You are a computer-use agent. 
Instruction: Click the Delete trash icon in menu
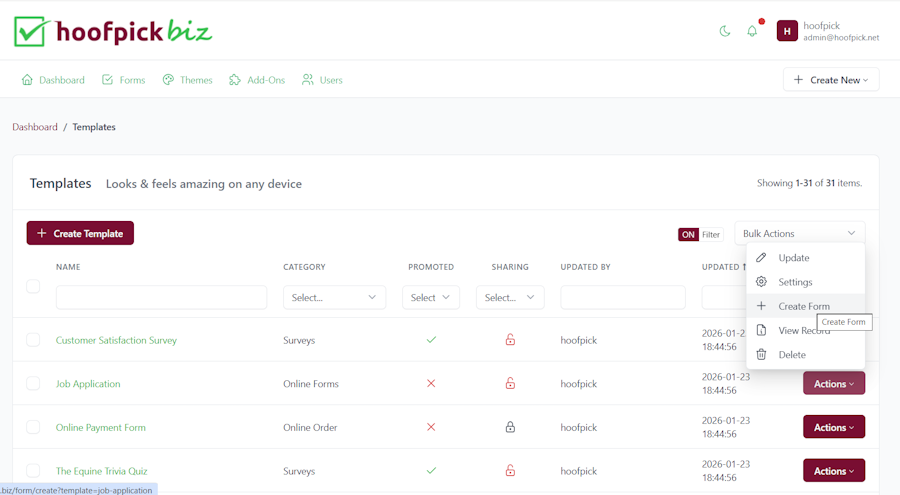pyautogui.click(x=761, y=354)
